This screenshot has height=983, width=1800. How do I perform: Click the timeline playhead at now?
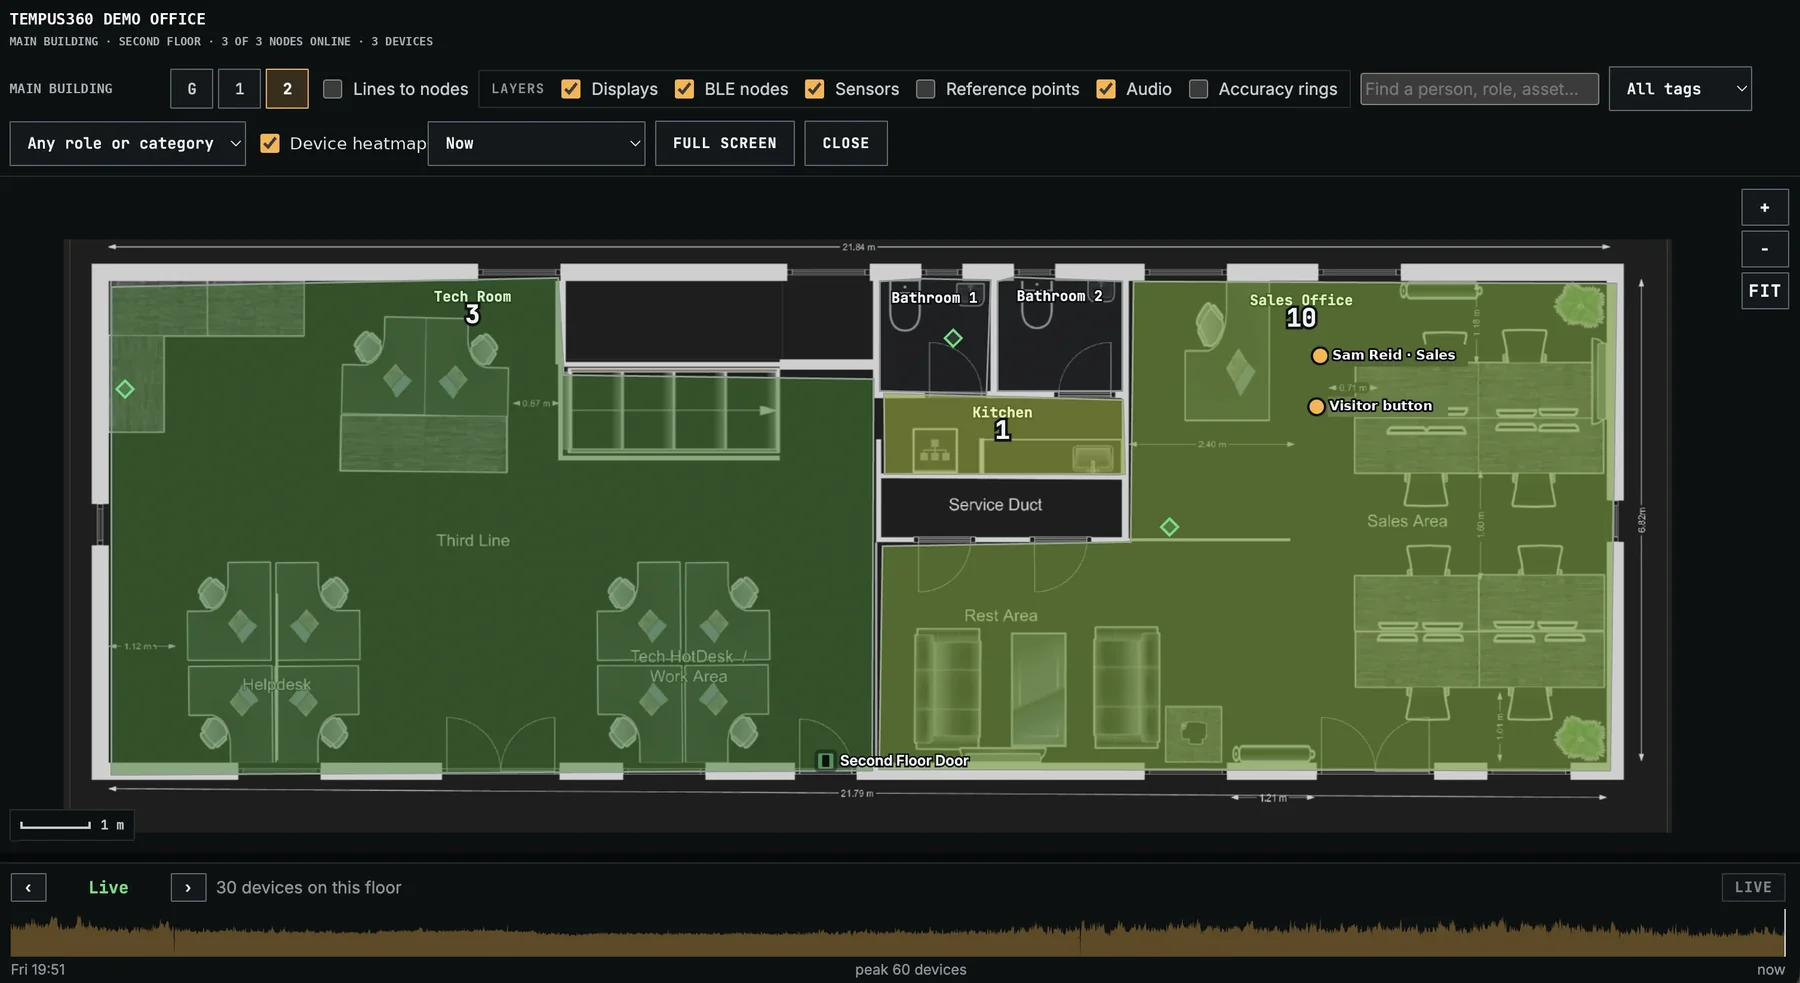pyautogui.click(x=1784, y=933)
